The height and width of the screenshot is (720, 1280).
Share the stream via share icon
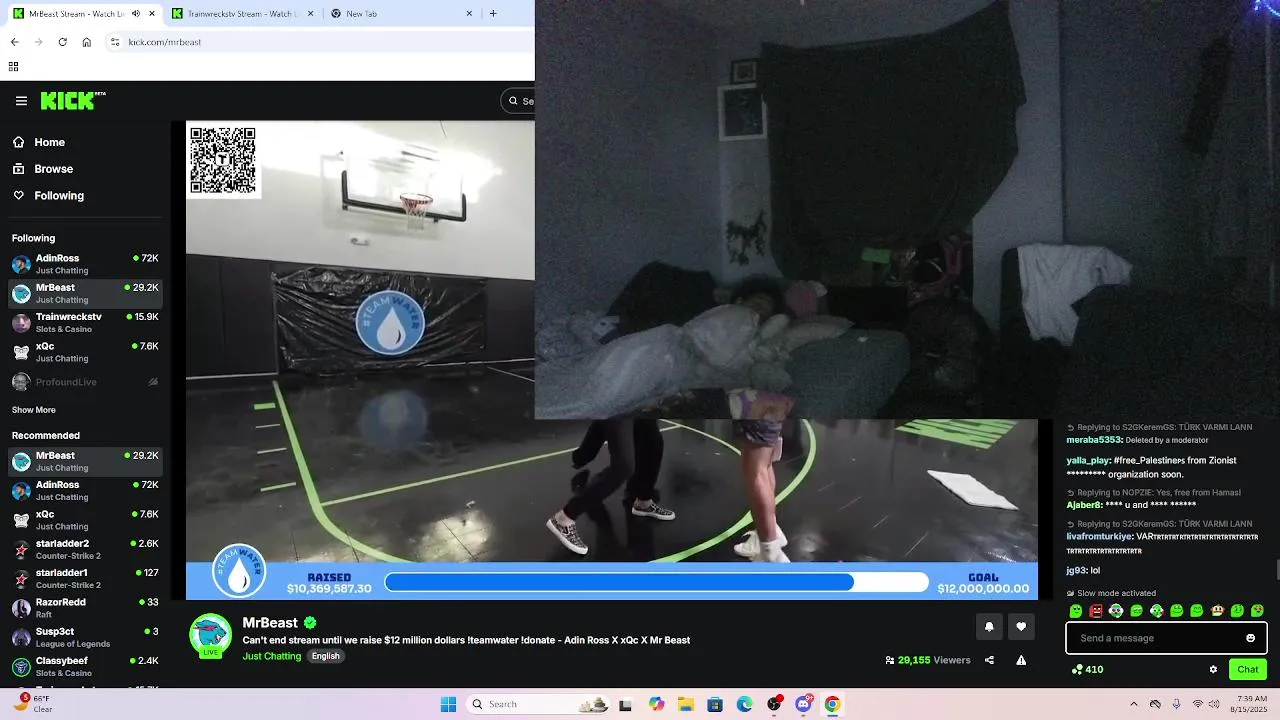(x=989, y=660)
